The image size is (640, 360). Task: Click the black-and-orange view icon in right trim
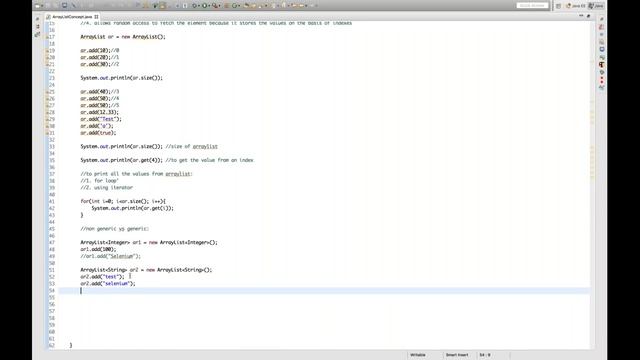pyautogui.click(x=602, y=64)
